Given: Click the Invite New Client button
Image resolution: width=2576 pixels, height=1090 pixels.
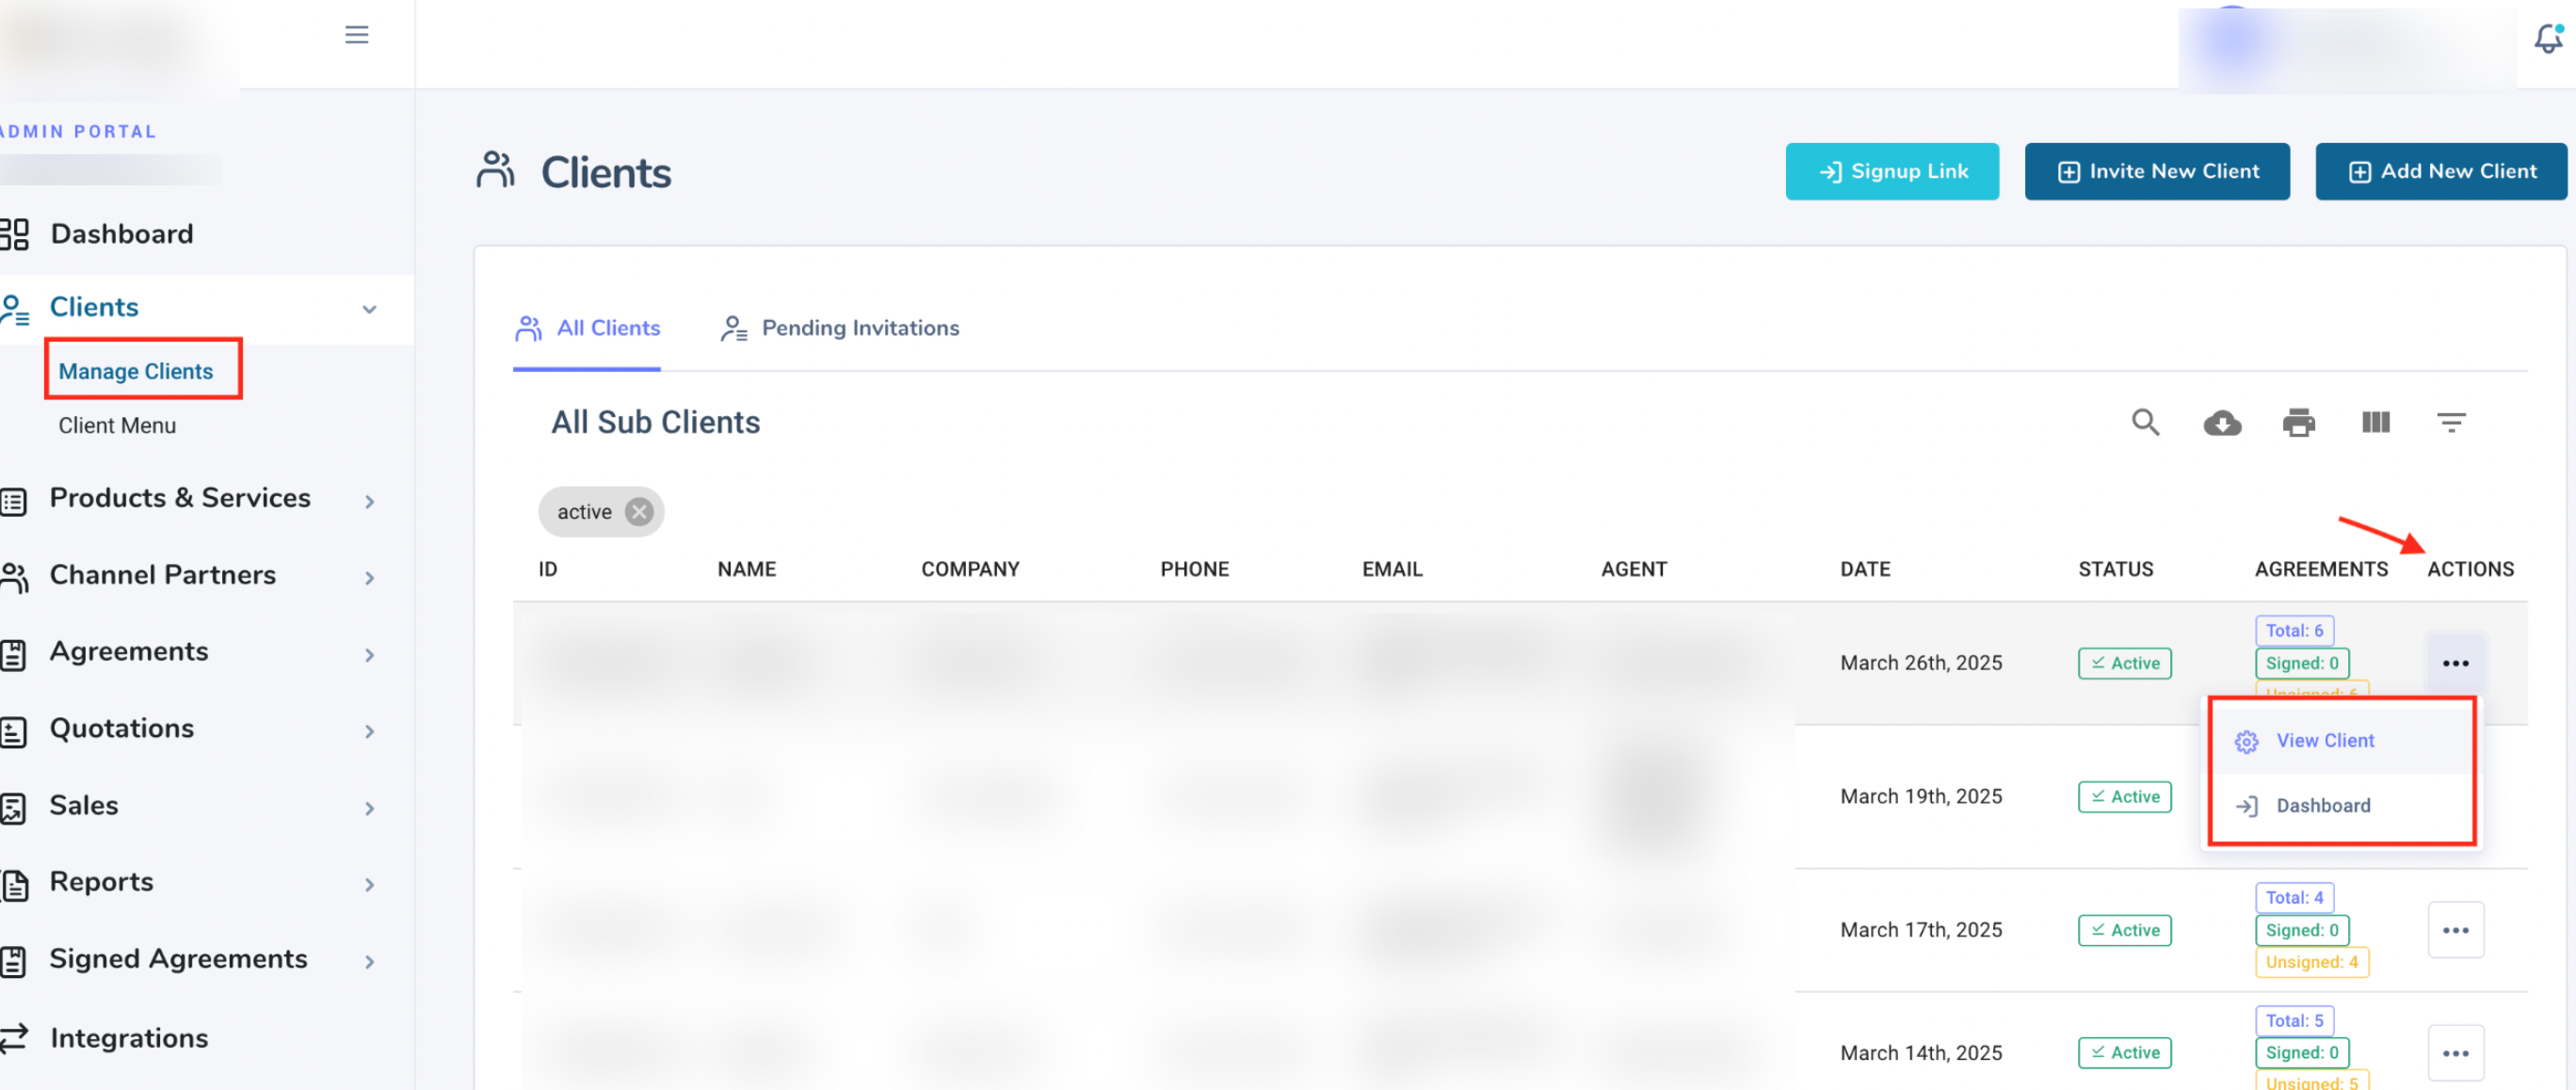Looking at the screenshot, I should pyautogui.click(x=2157, y=171).
